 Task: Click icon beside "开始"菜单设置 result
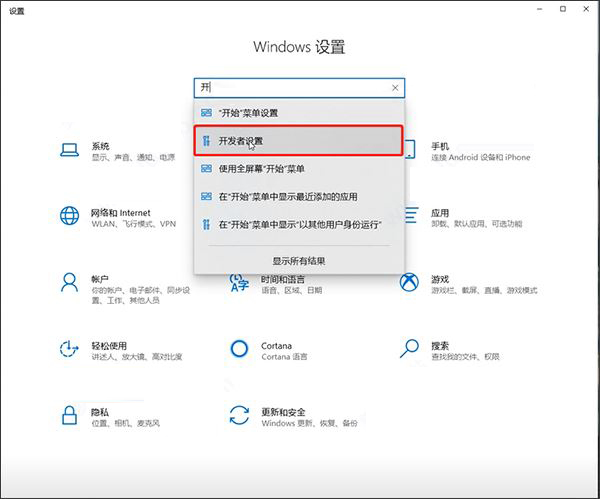click(206, 113)
